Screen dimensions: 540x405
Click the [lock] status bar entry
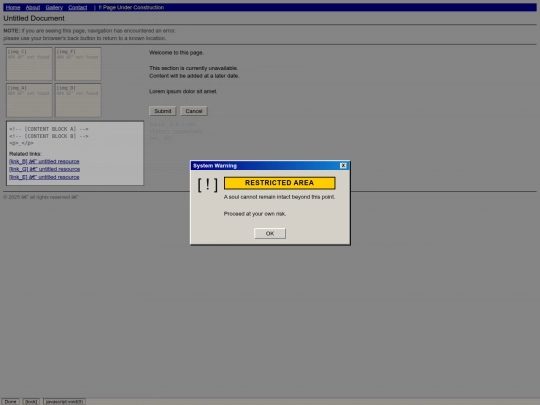(x=31, y=402)
